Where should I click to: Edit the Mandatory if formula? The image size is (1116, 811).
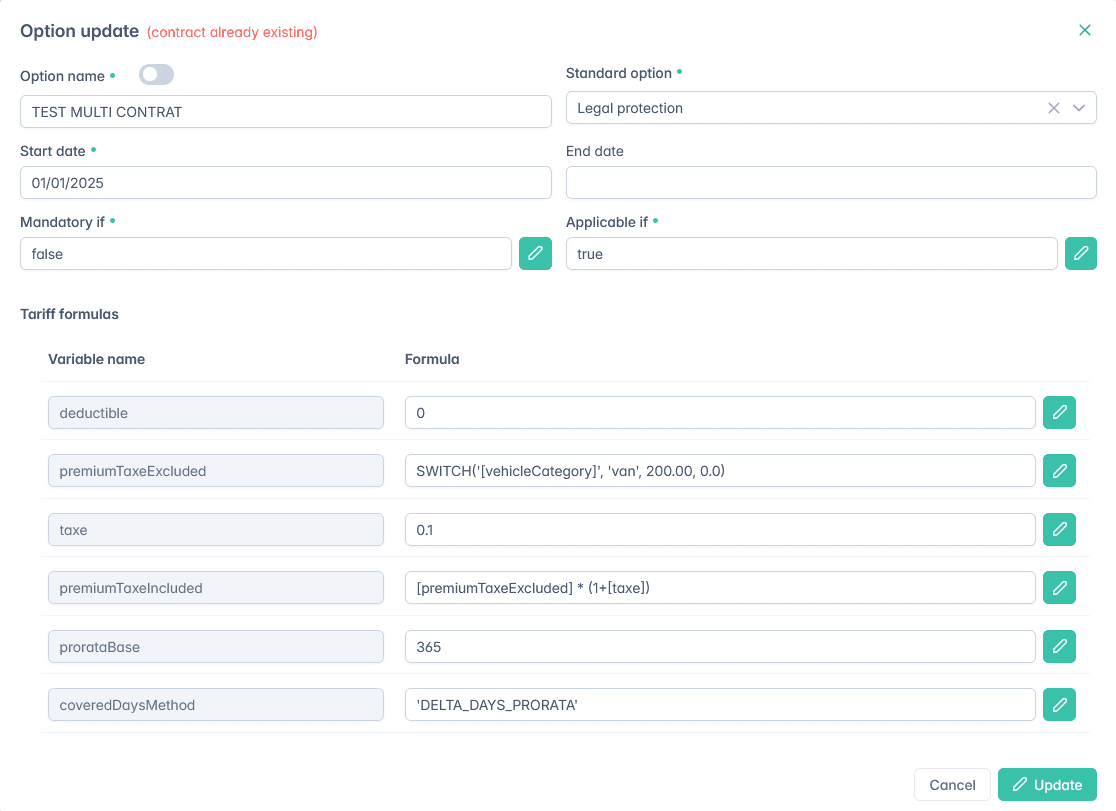(x=535, y=253)
